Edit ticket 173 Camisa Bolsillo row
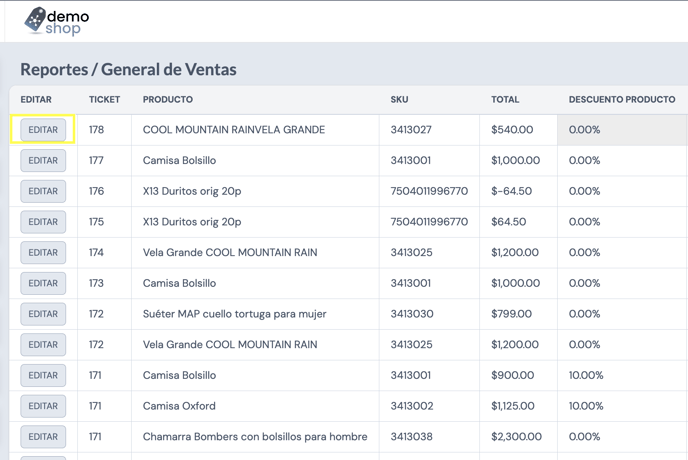This screenshot has width=688, height=460. click(43, 283)
